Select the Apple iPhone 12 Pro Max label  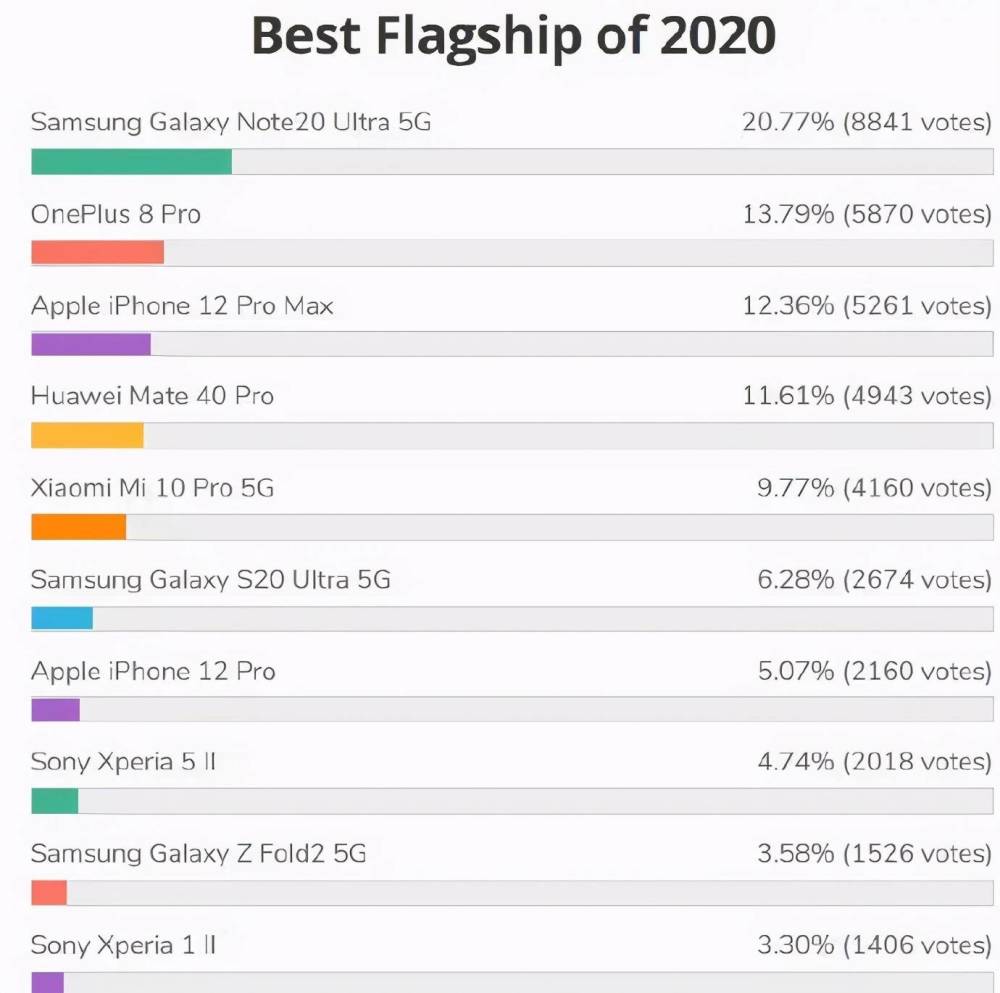(182, 306)
